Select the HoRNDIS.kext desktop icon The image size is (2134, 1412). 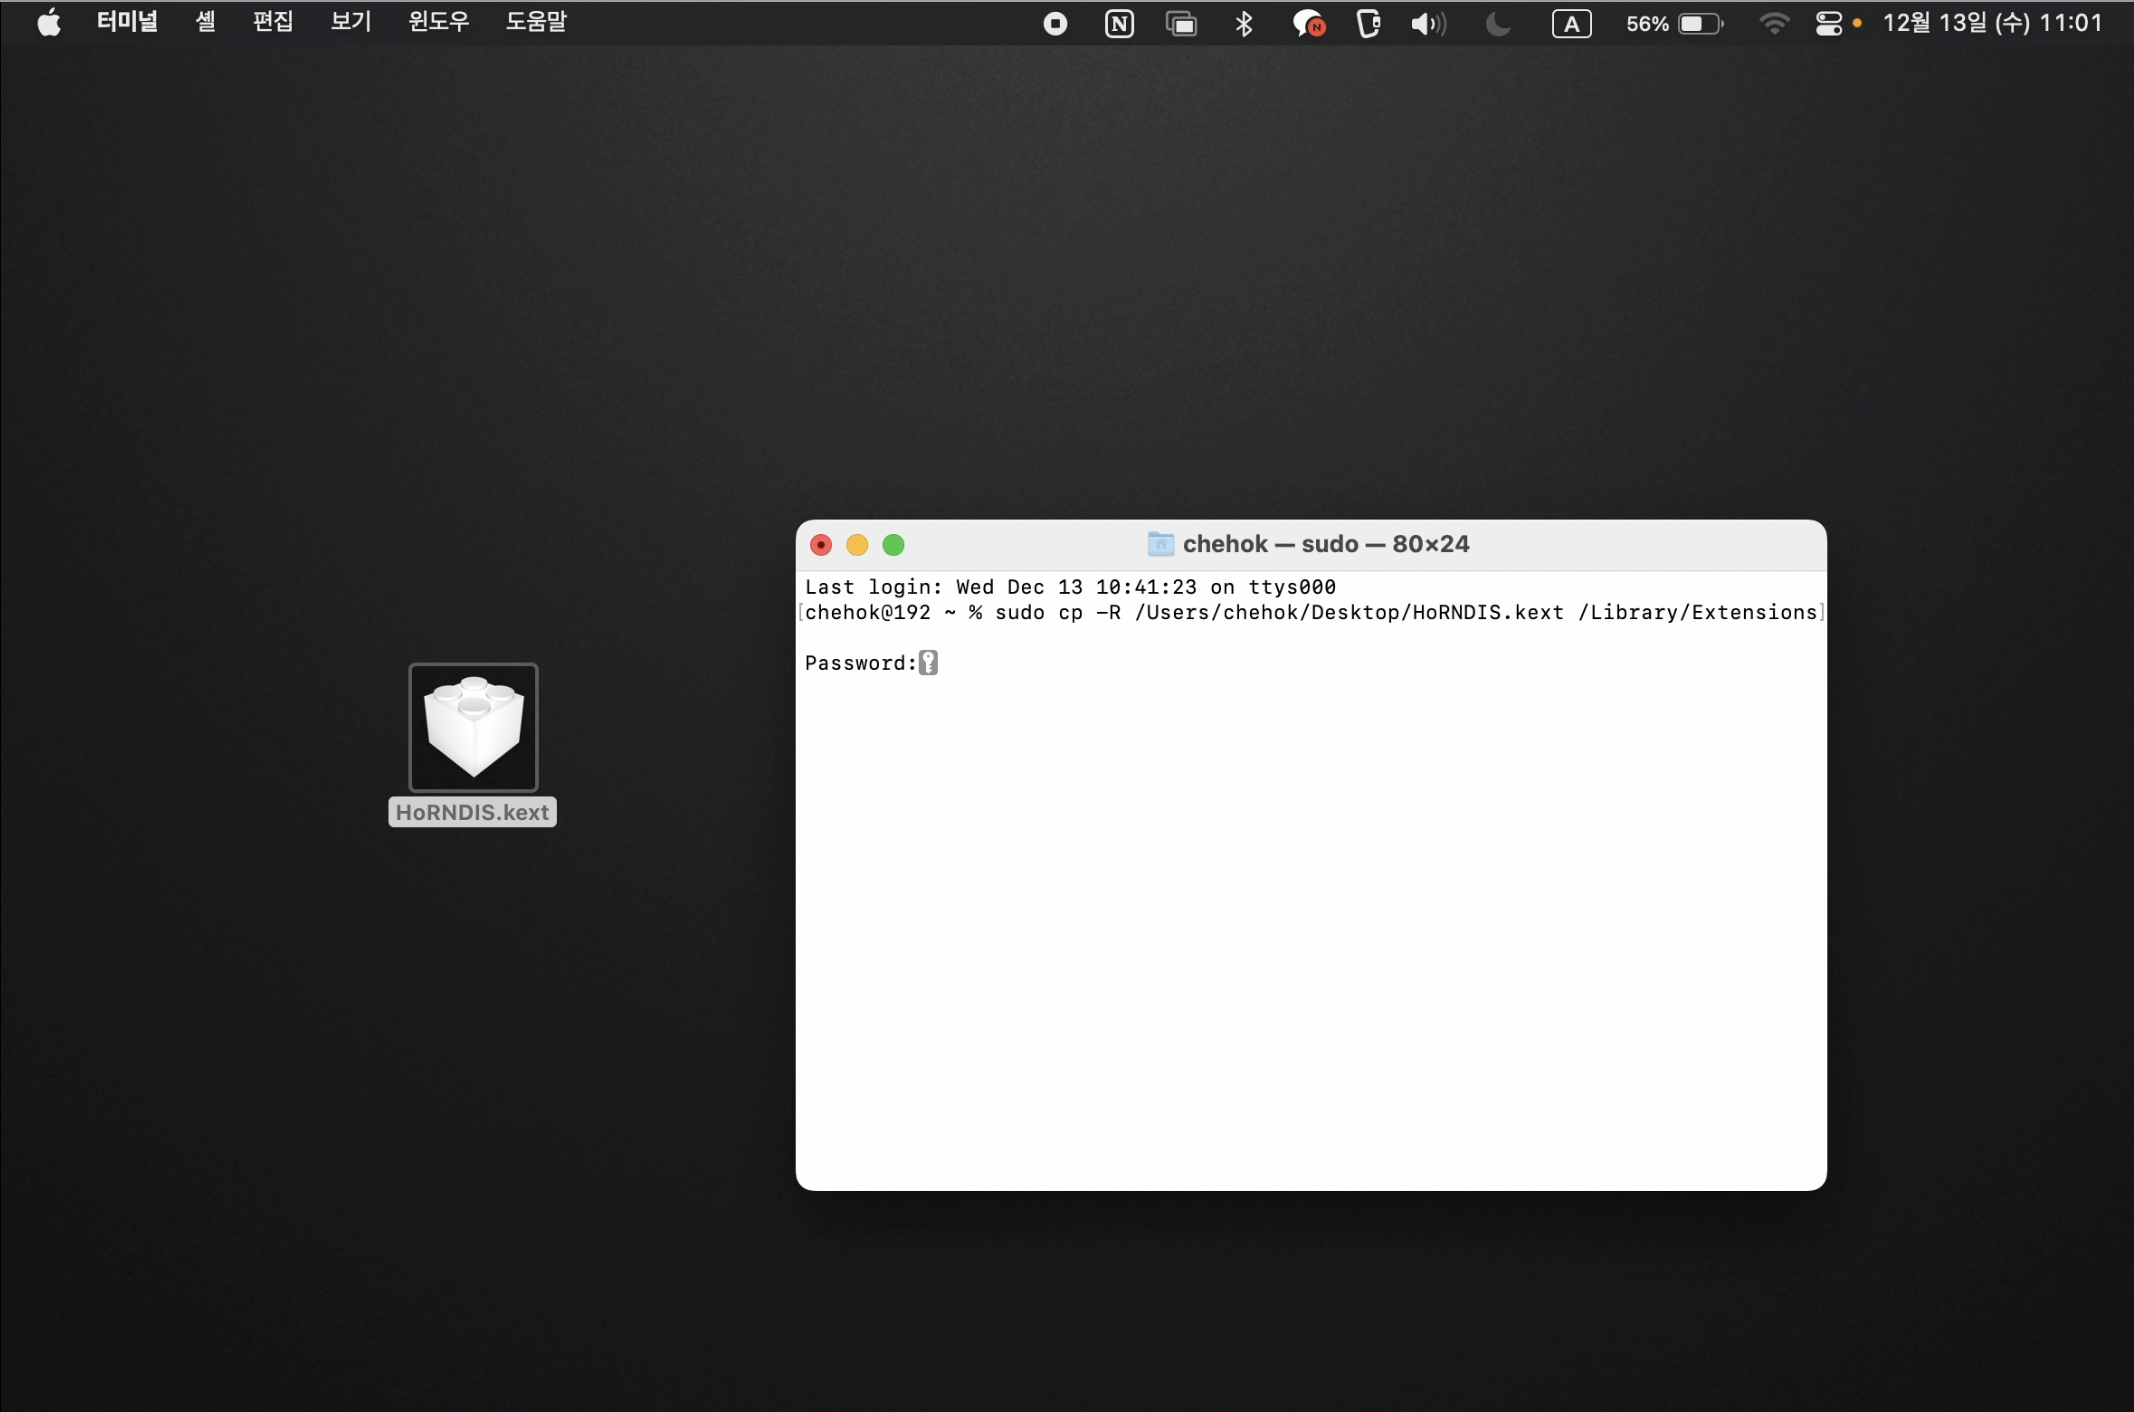click(x=473, y=728)
